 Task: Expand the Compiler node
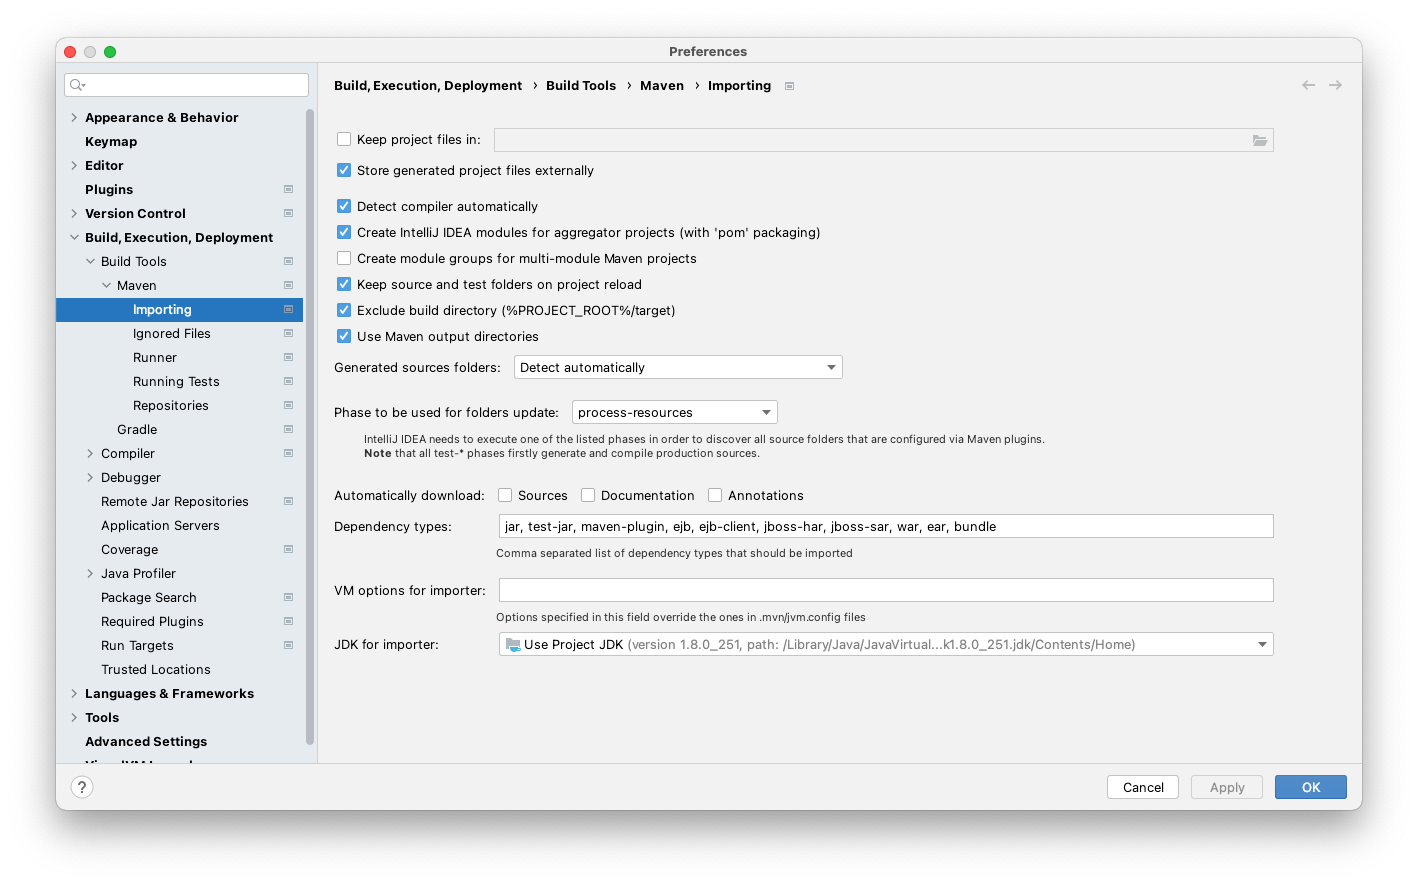coord(90,453)
